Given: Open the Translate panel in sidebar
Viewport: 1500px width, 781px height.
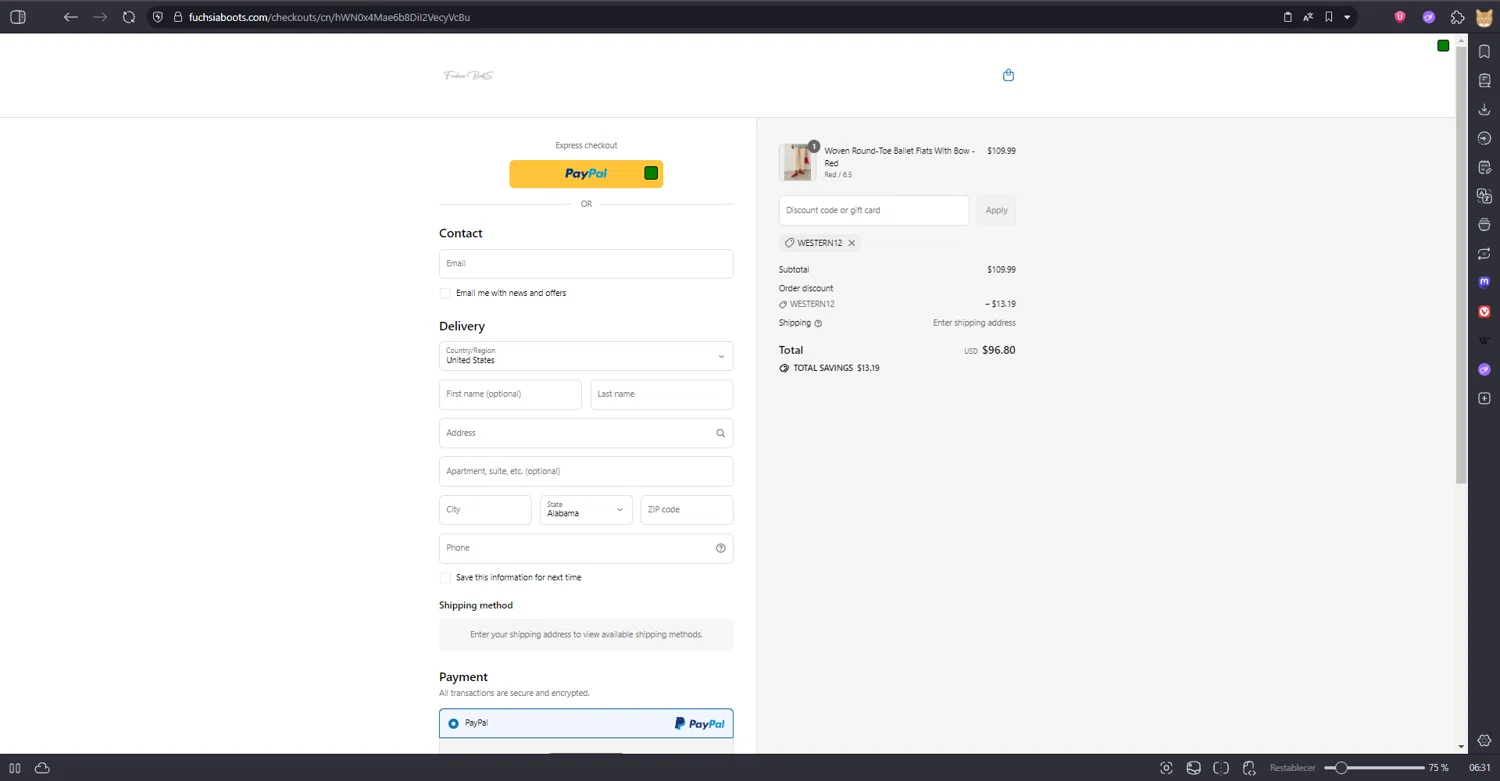Looking at the screenshot, I should coord(1485,196).
